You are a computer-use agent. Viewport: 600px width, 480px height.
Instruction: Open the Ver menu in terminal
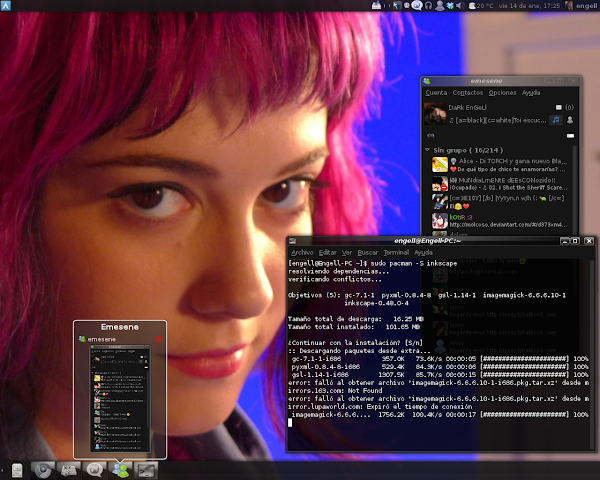coord(347,253)
